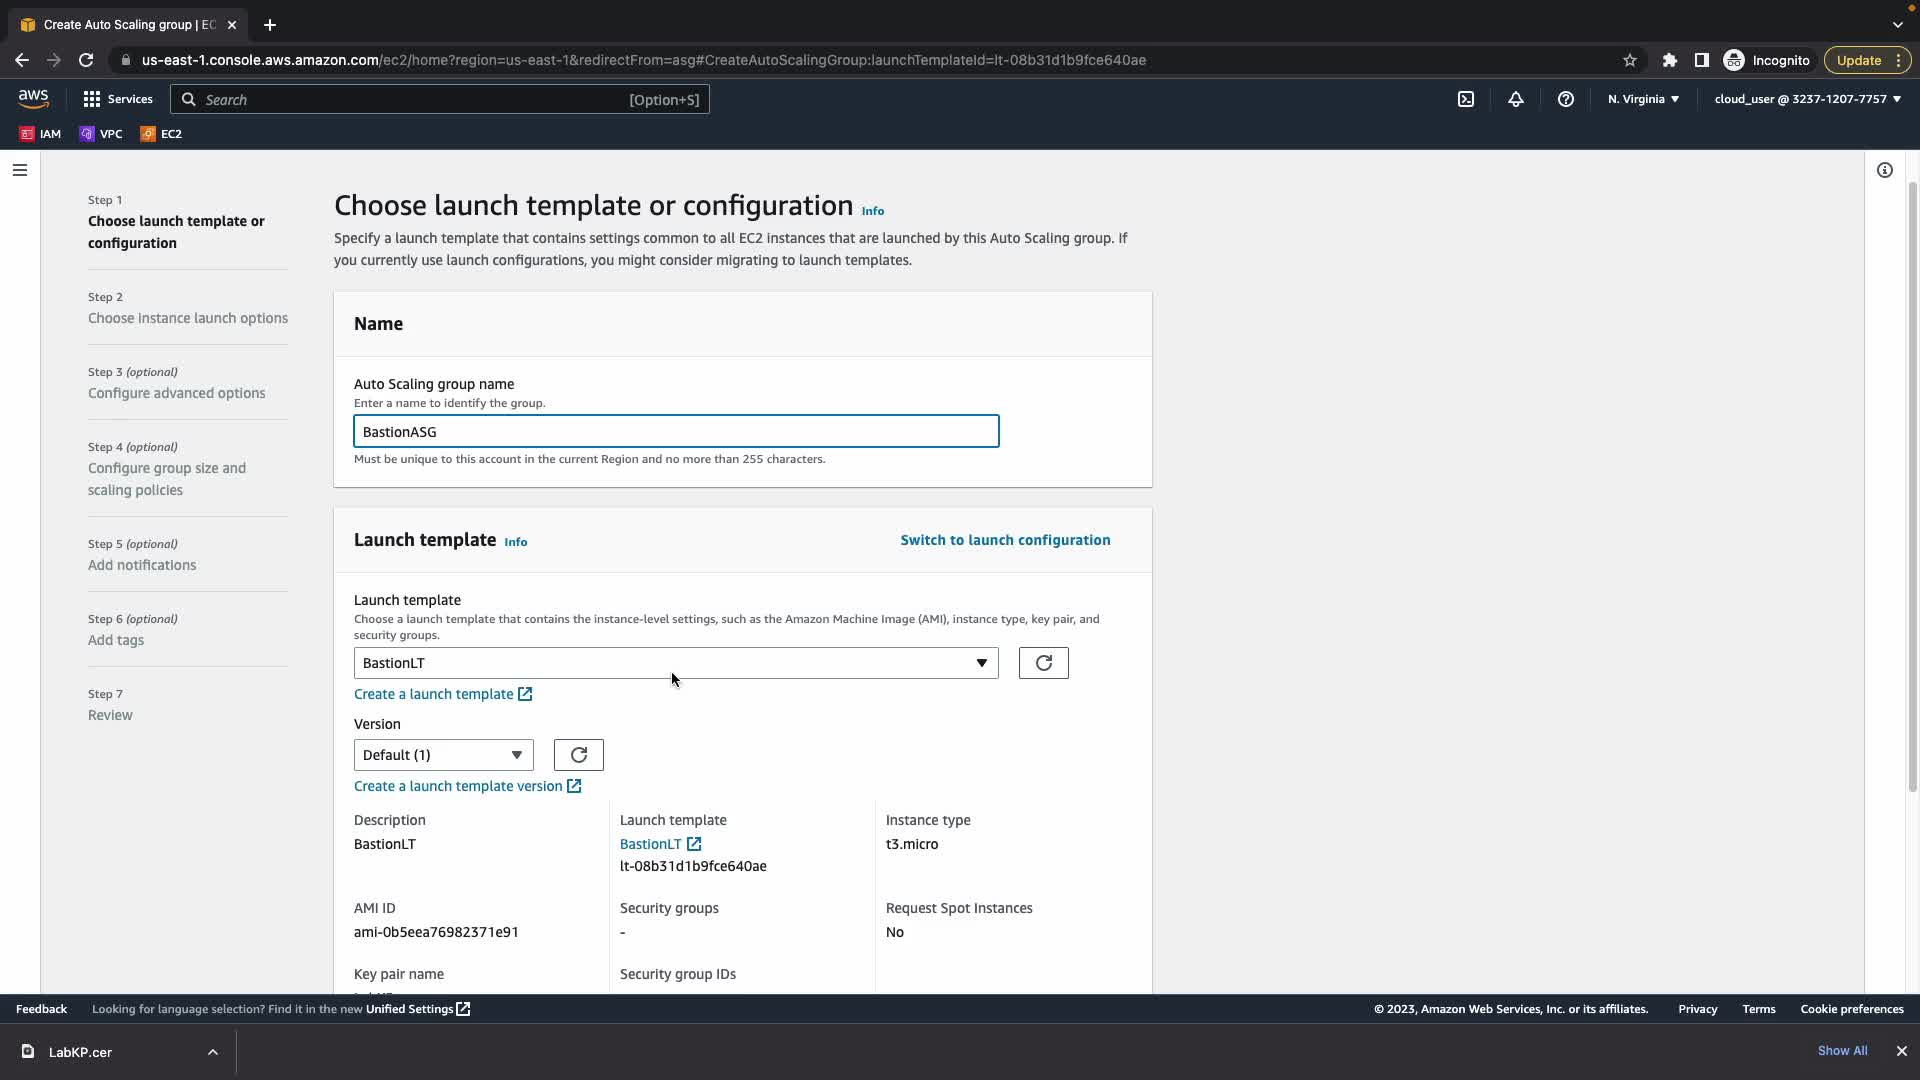Open the support help question icon
This screenshot has height=1080, width=1920.
point(1566,99)
